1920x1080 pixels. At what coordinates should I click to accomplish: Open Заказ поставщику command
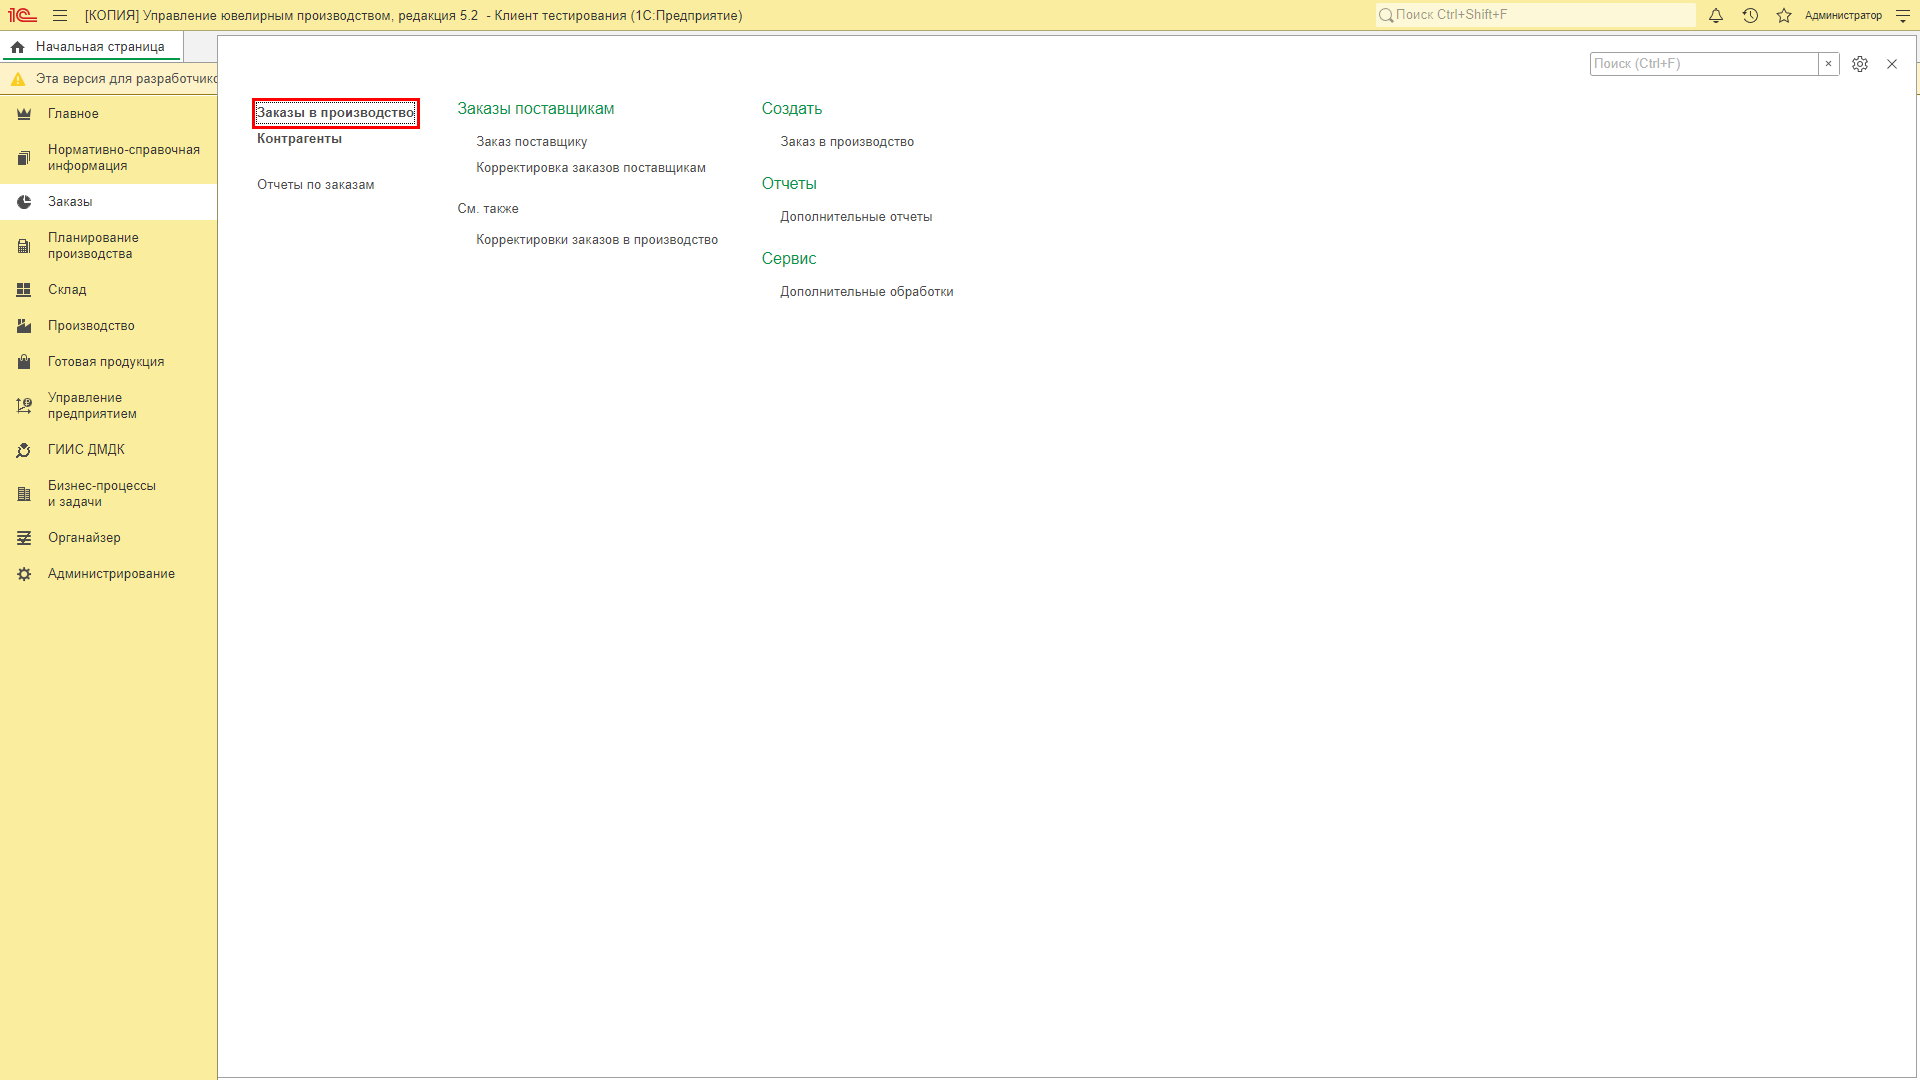click(531, 142)
